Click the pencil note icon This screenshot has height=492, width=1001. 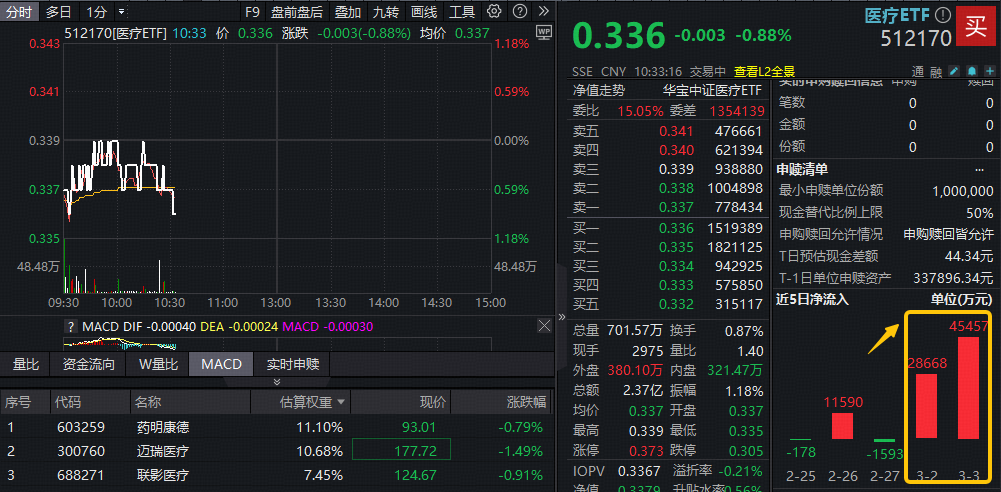tap(954, 72)
